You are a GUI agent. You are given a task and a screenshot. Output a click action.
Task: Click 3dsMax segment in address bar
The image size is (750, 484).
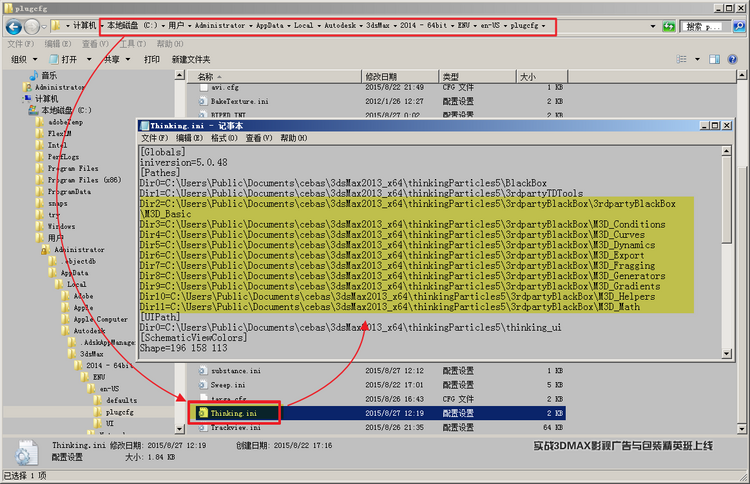pos(378,26)
